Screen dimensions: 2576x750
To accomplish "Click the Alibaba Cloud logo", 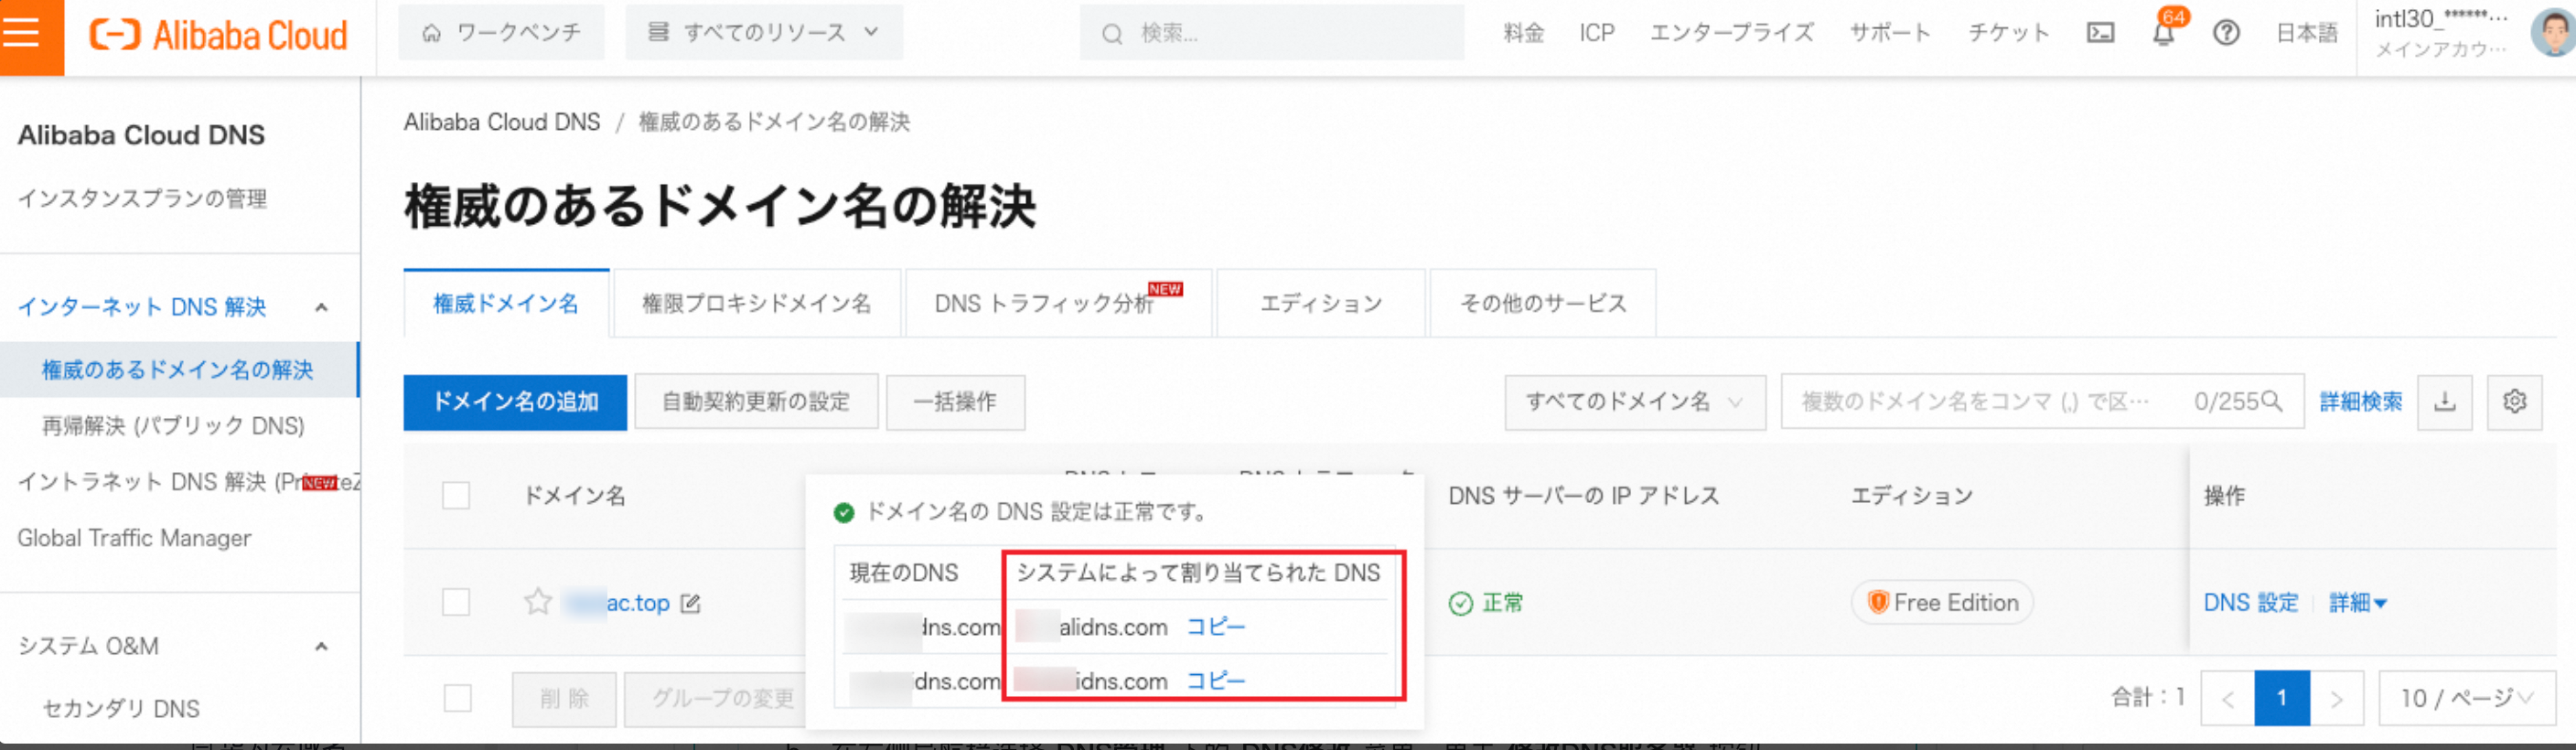I will click(218, 35).
